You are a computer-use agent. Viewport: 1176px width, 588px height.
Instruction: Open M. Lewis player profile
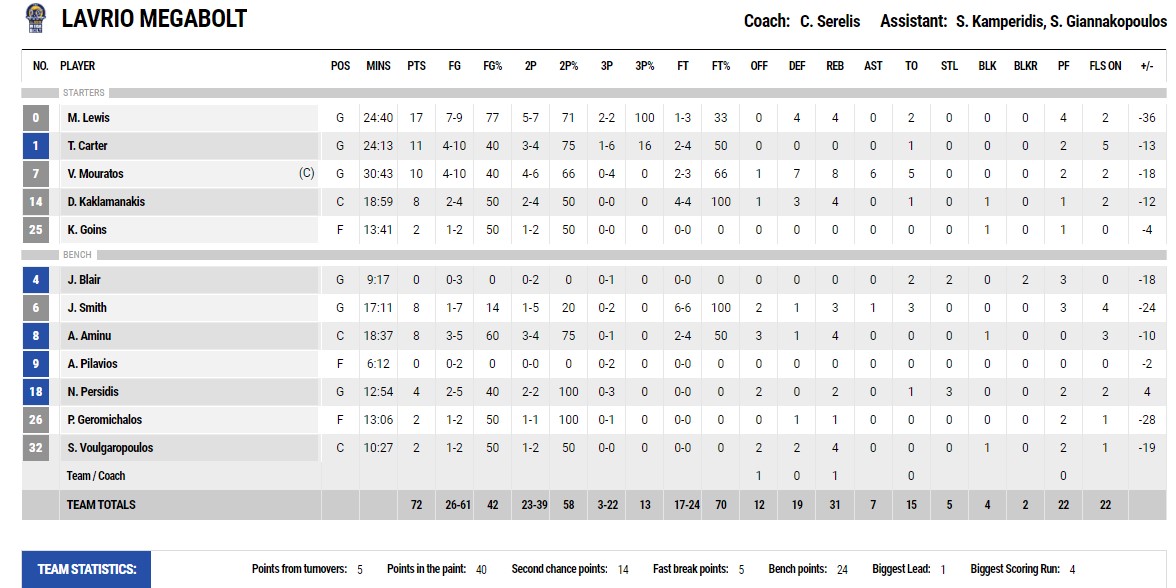coord(89,118)
